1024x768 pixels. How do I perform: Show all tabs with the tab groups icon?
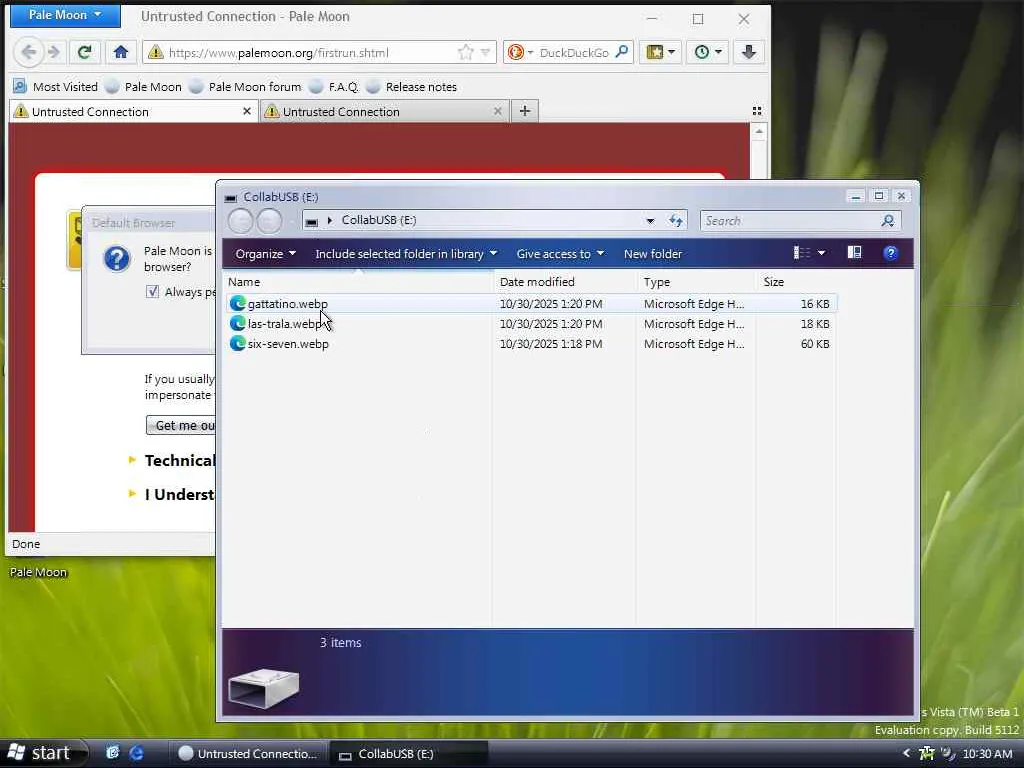click(x=757, y=111)
